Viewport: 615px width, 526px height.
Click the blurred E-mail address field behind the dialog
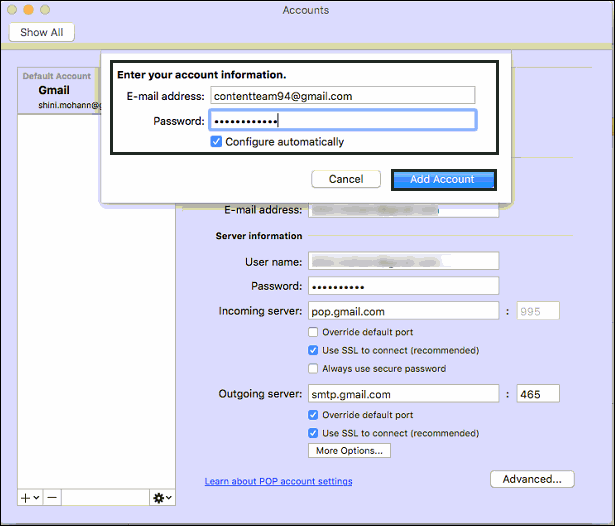(404, 211)
